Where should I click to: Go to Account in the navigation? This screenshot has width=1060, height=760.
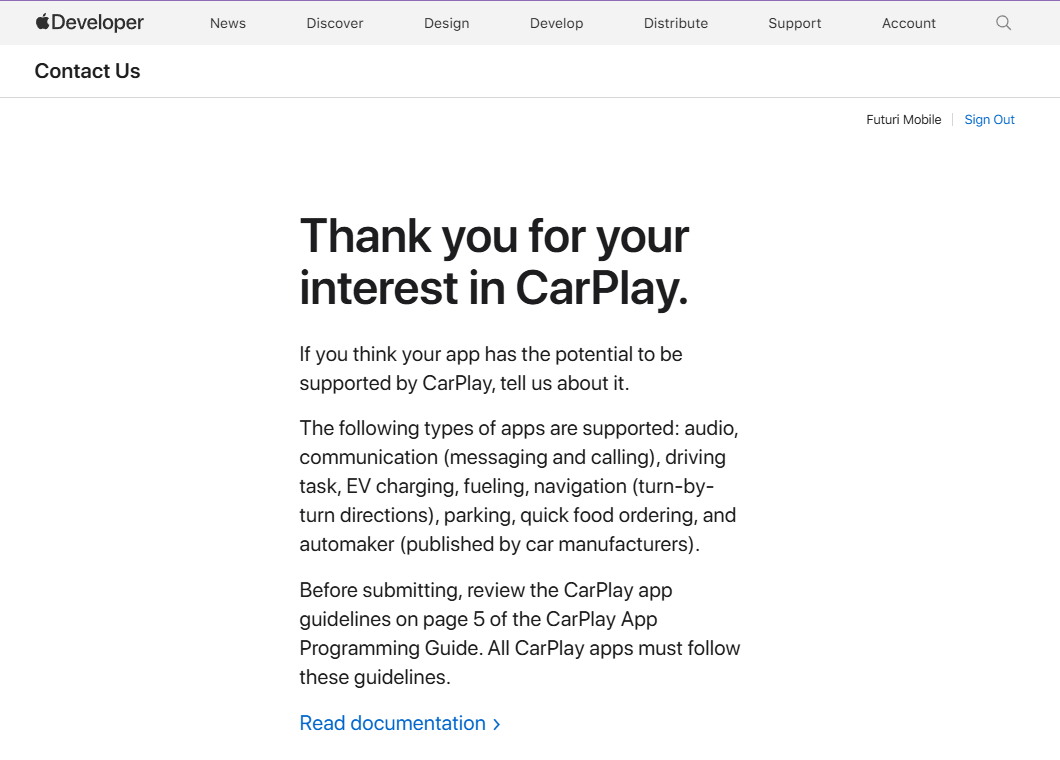tap(909, 23)
